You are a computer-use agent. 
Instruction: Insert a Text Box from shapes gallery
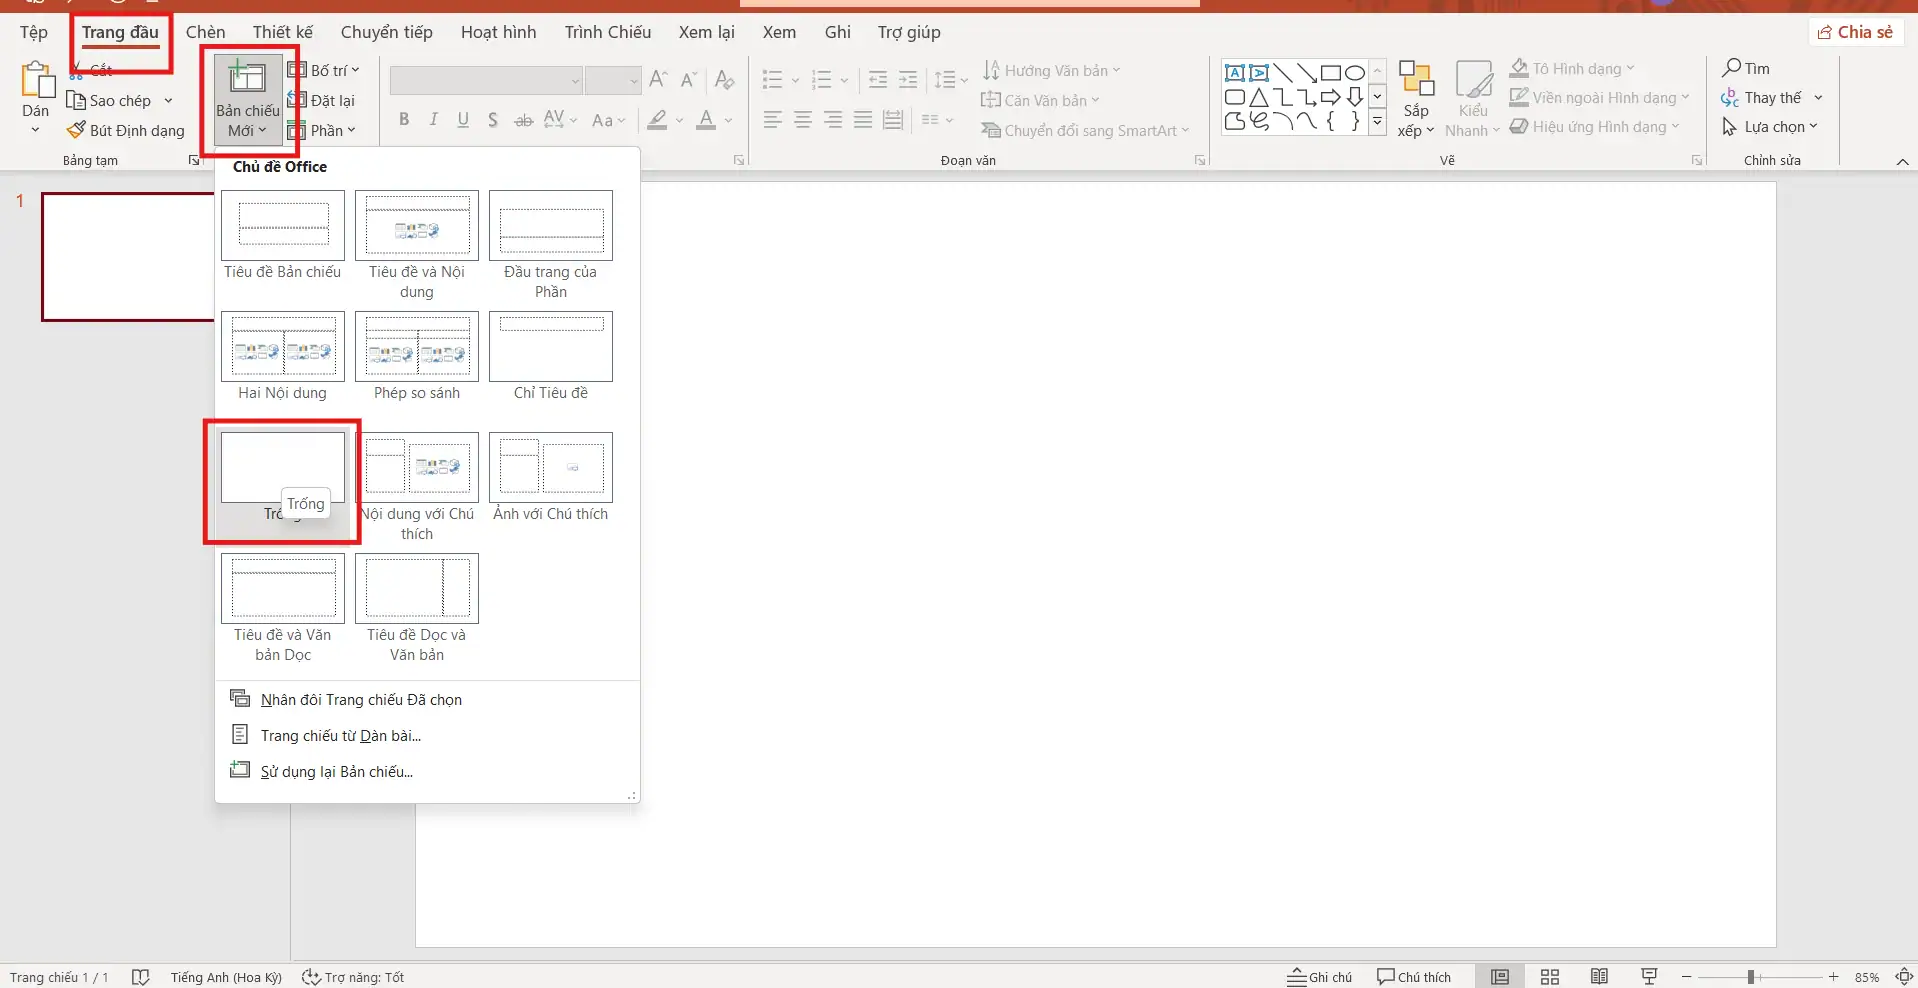(x=1234, y=72)
